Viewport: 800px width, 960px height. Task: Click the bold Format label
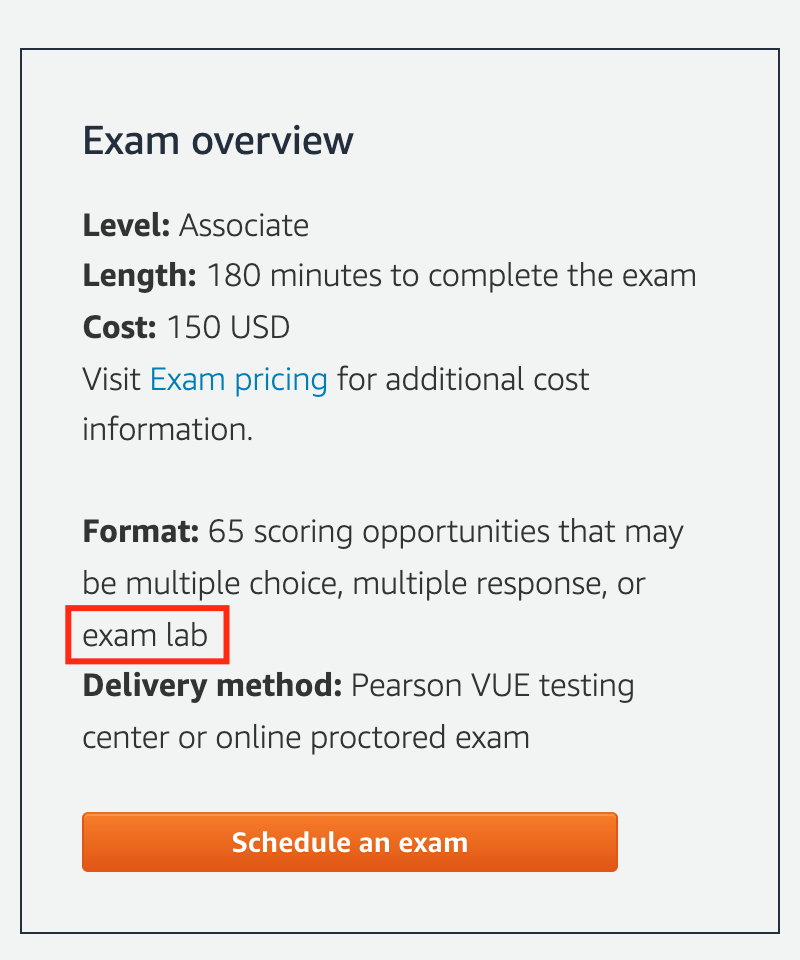click(141, 531)
